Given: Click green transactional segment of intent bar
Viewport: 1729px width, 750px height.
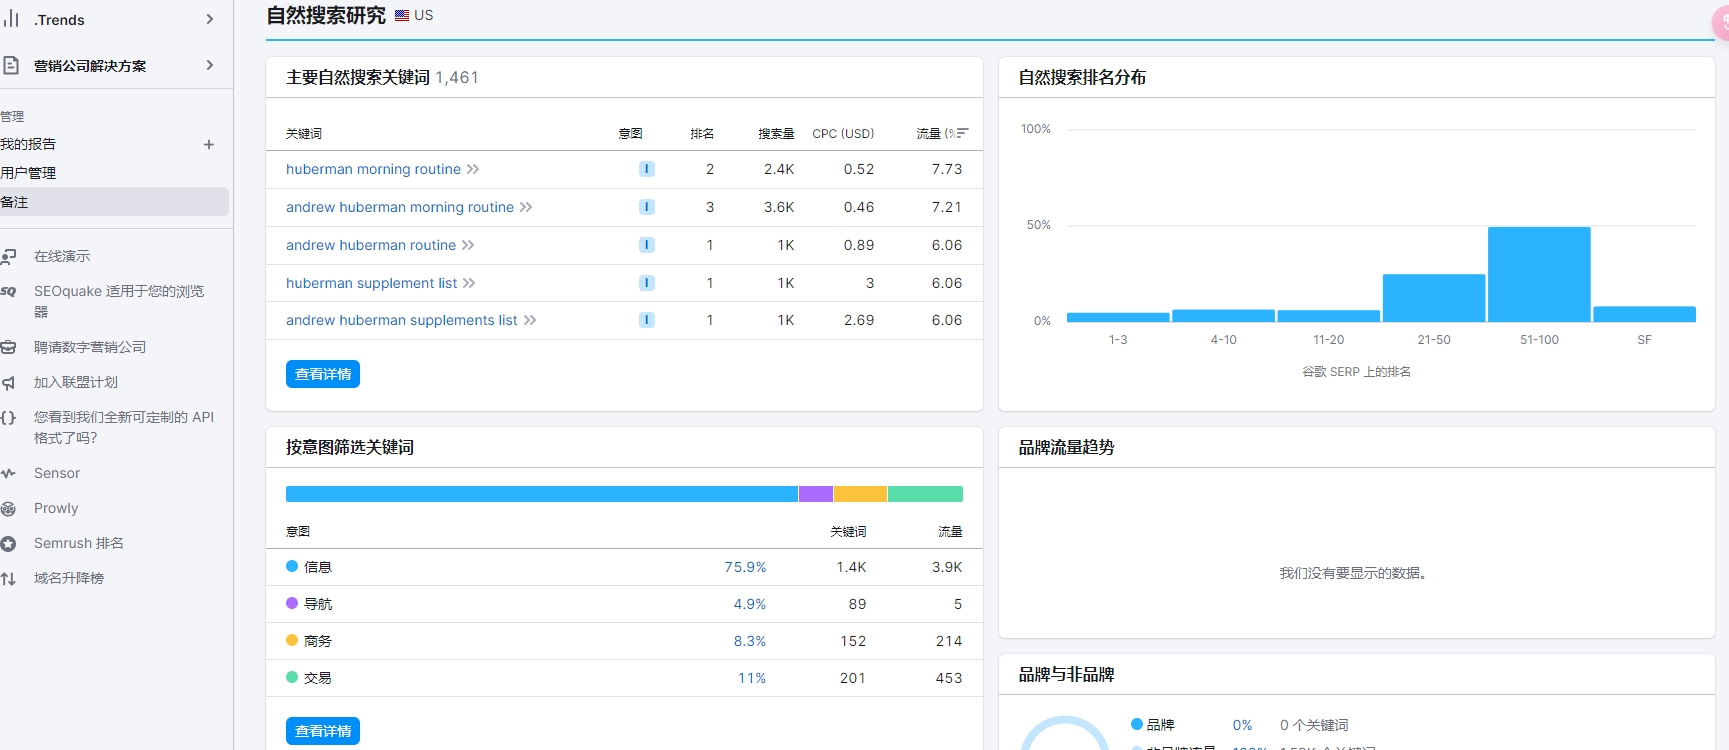Looking at the screenshot, I should [x=925, y=494].
